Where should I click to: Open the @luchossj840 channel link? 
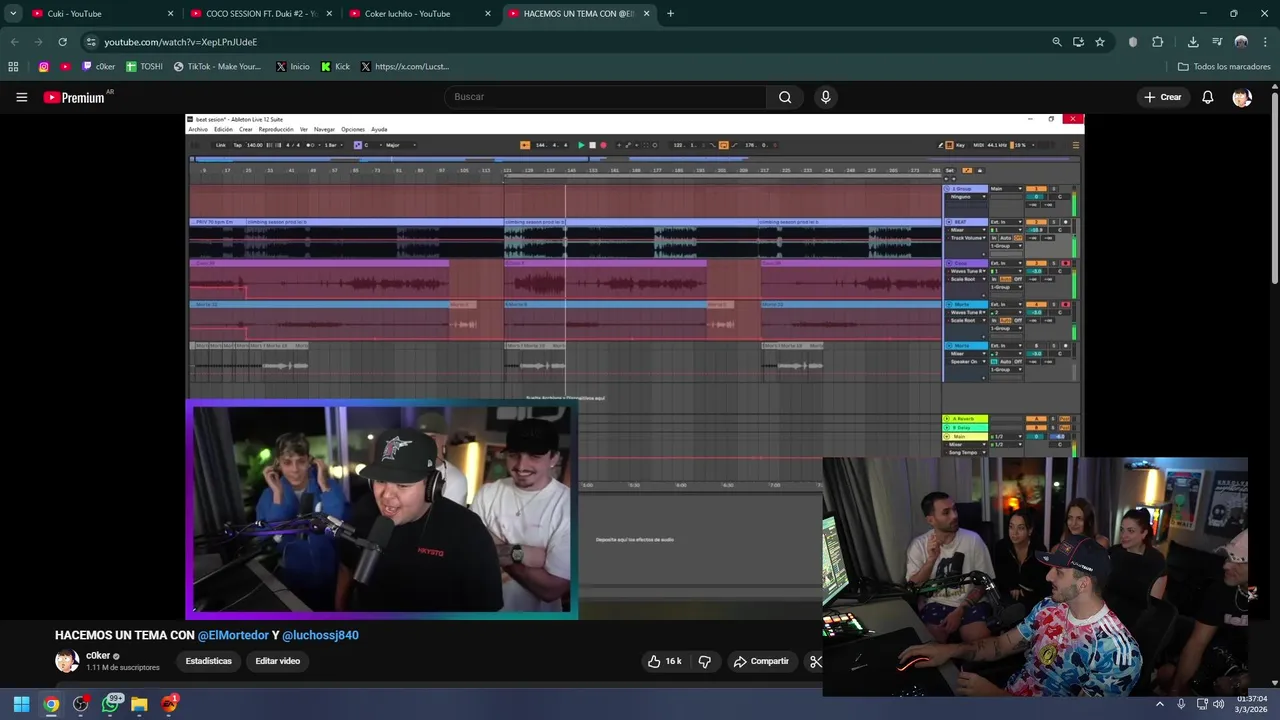tap(320, 635)
